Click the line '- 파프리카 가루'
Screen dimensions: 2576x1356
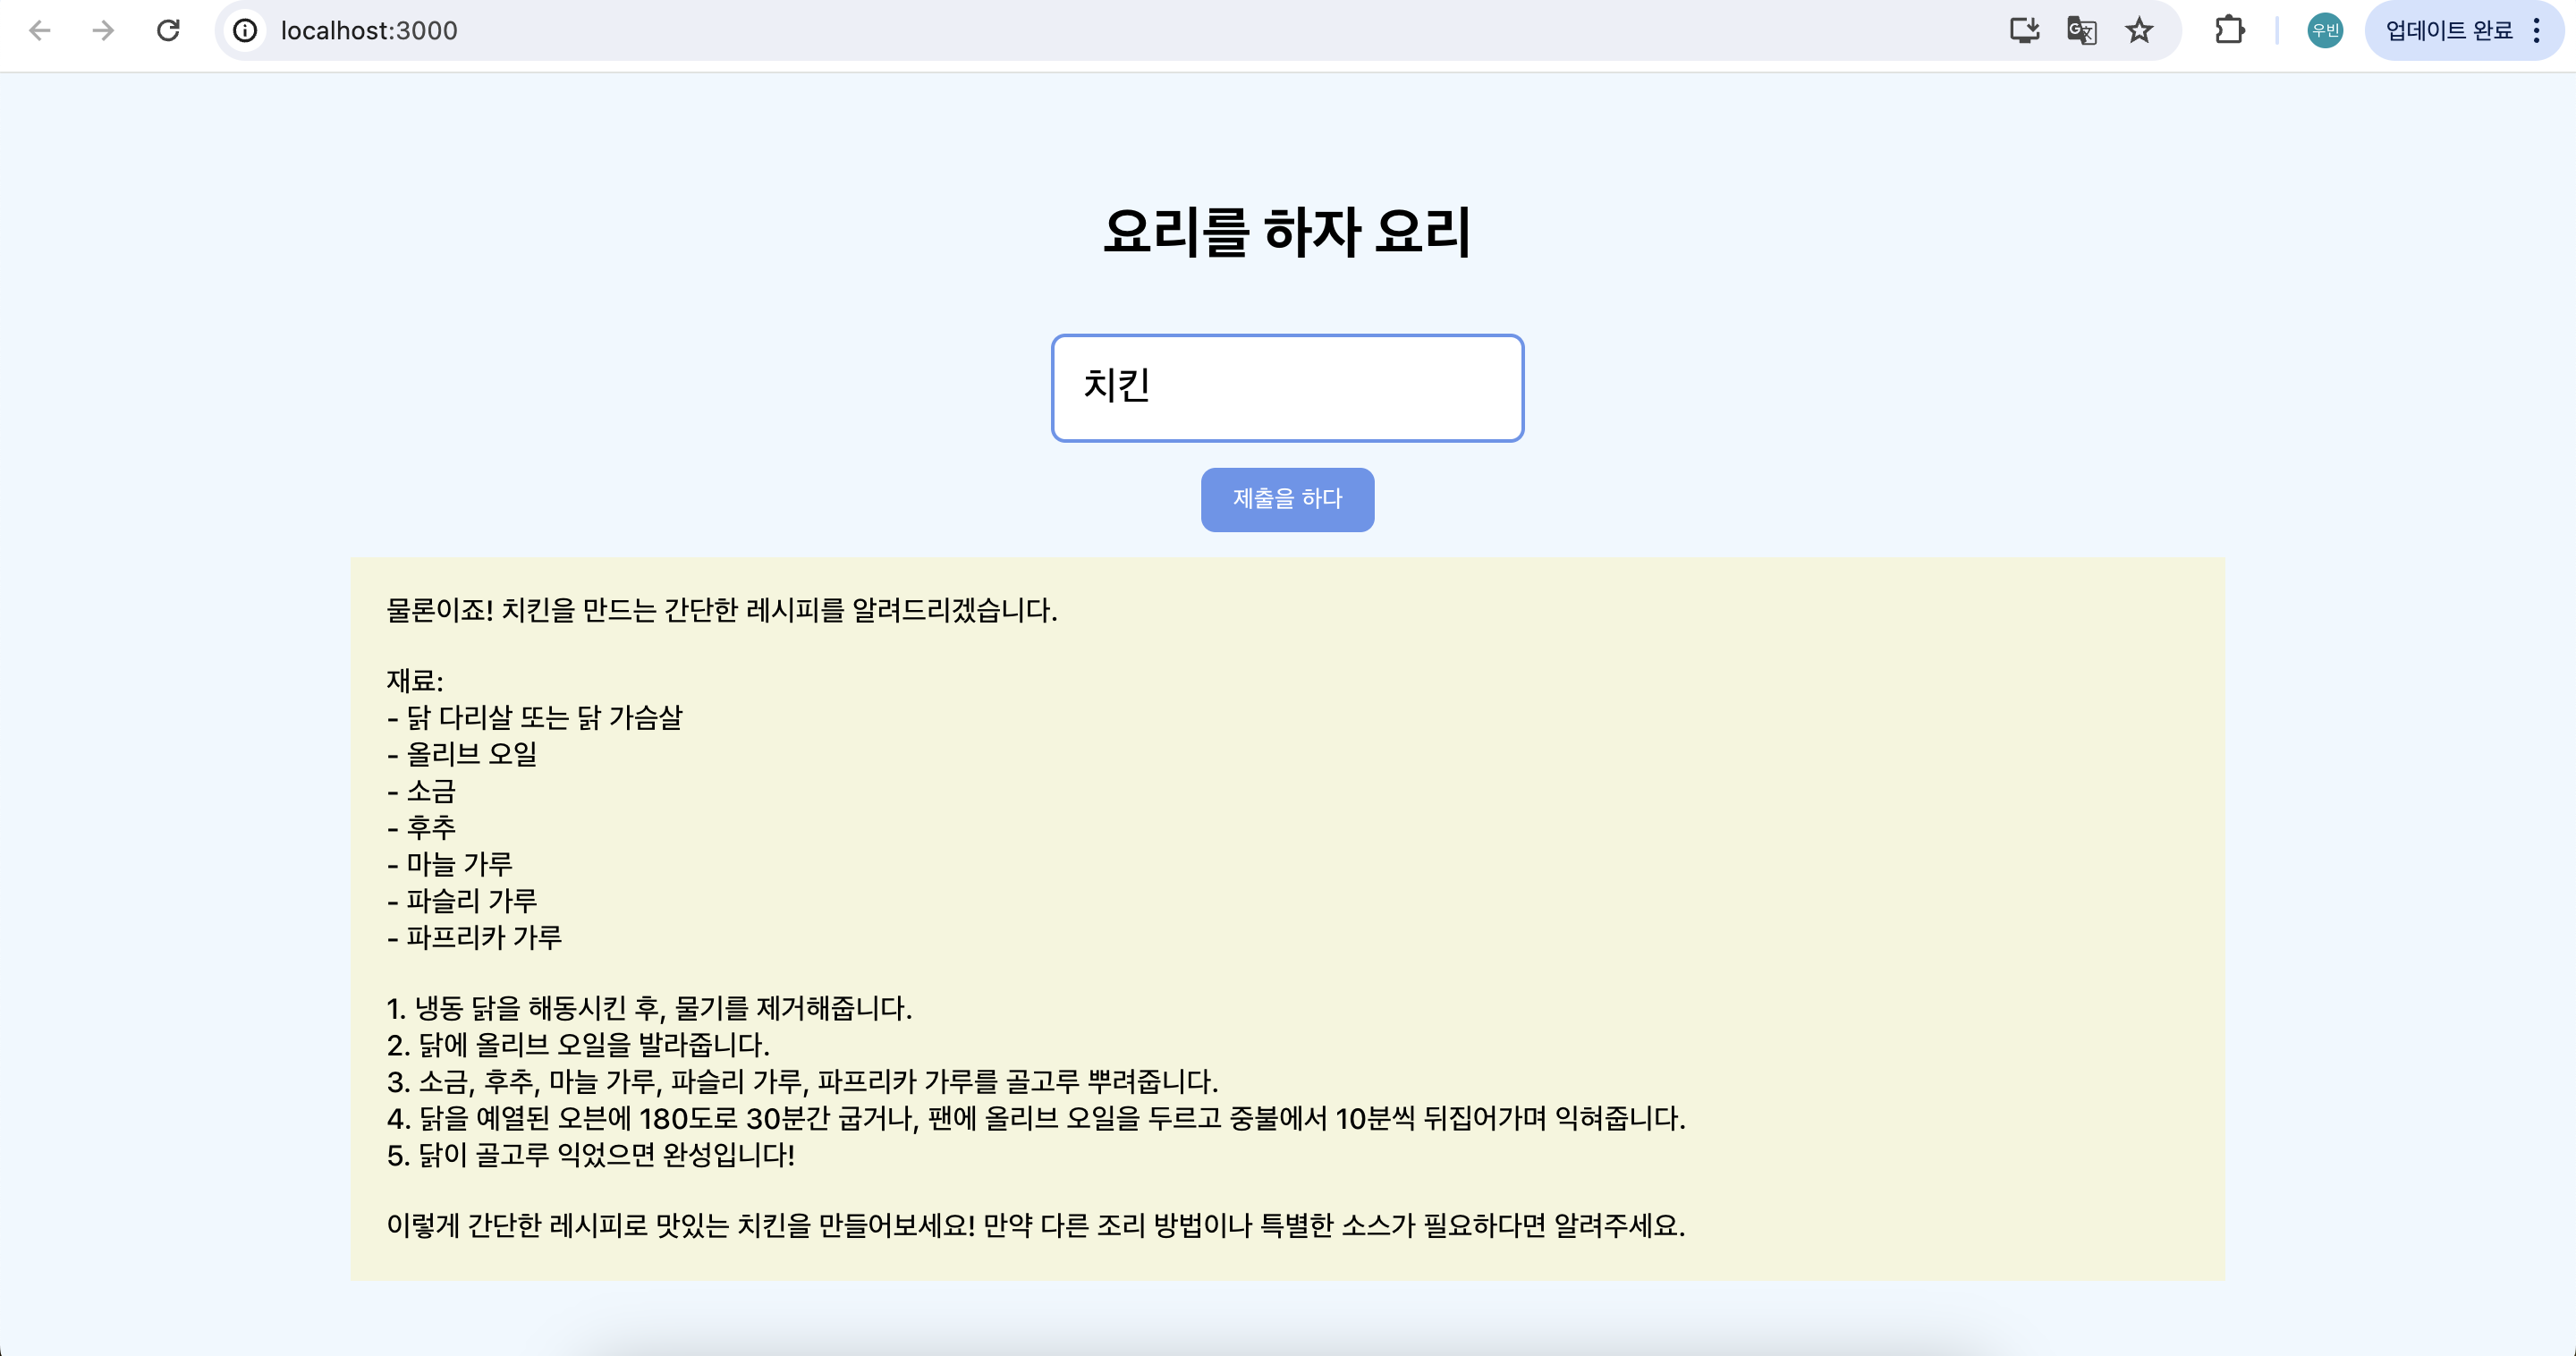(474, 937)
